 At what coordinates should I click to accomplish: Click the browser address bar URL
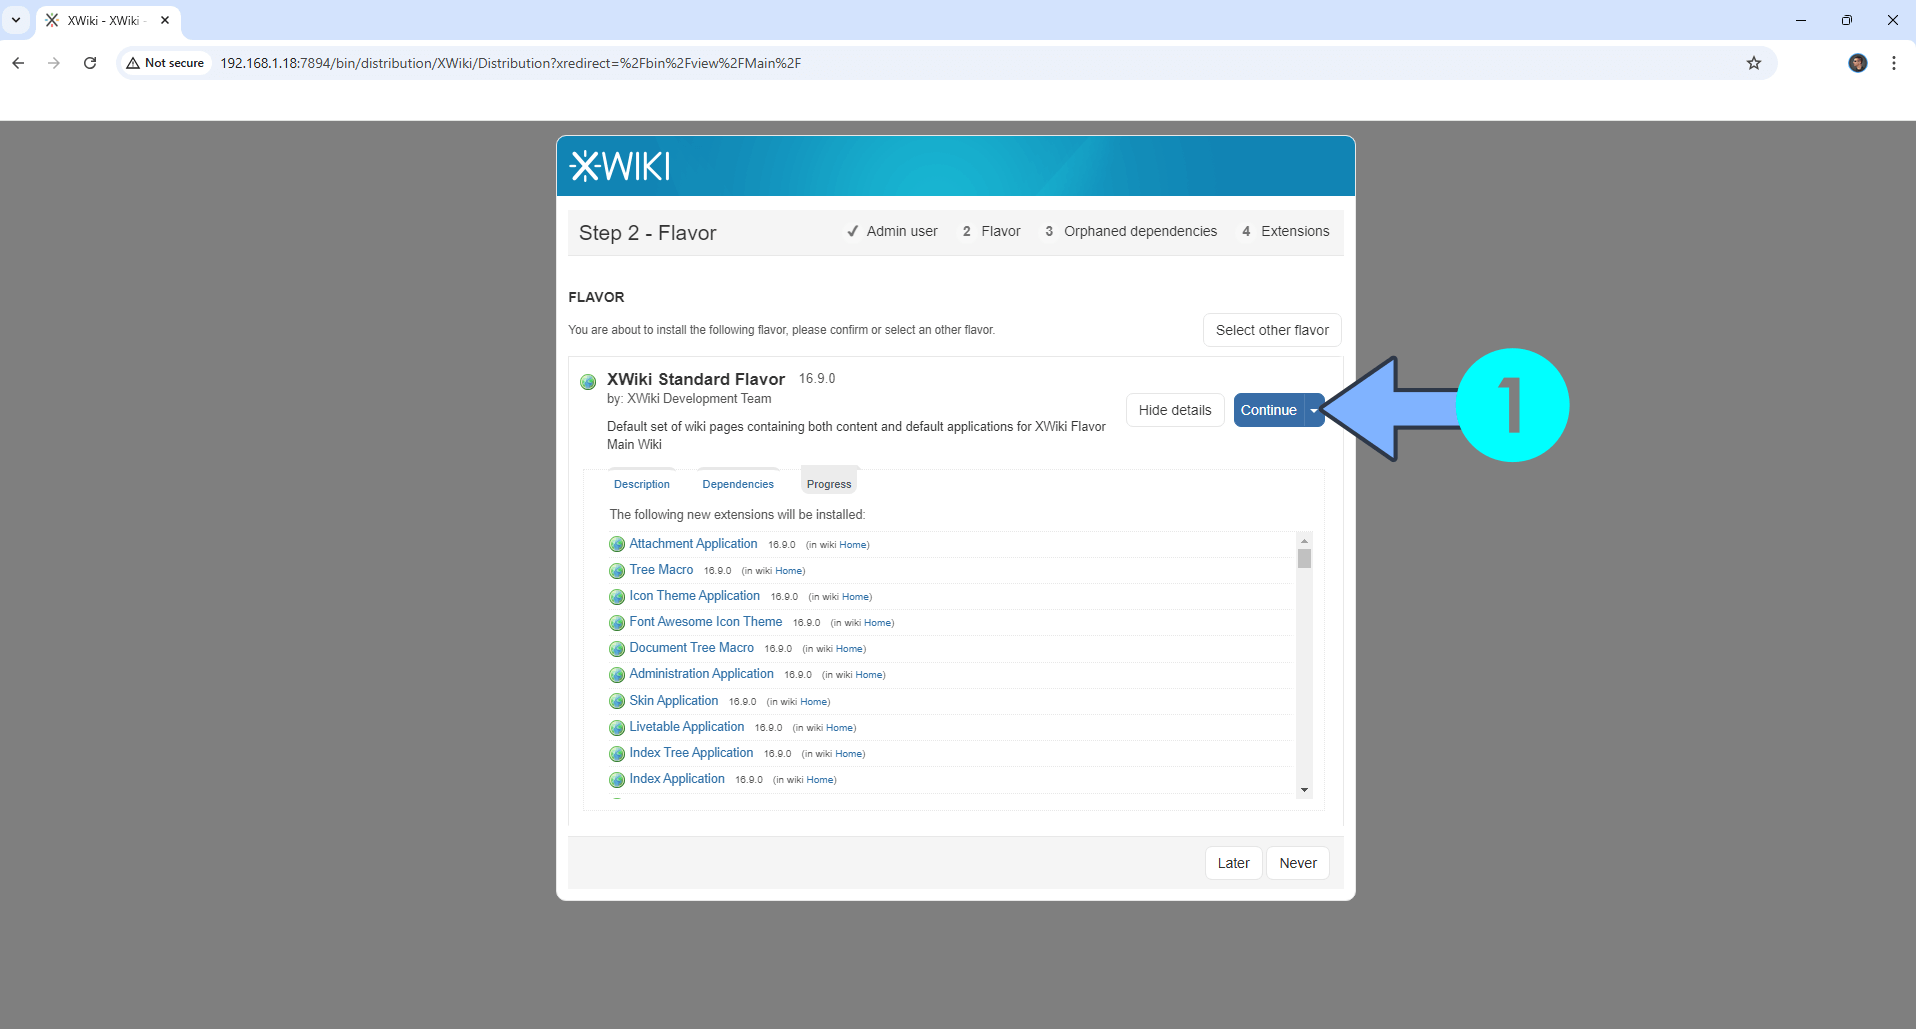coord(511,63)
